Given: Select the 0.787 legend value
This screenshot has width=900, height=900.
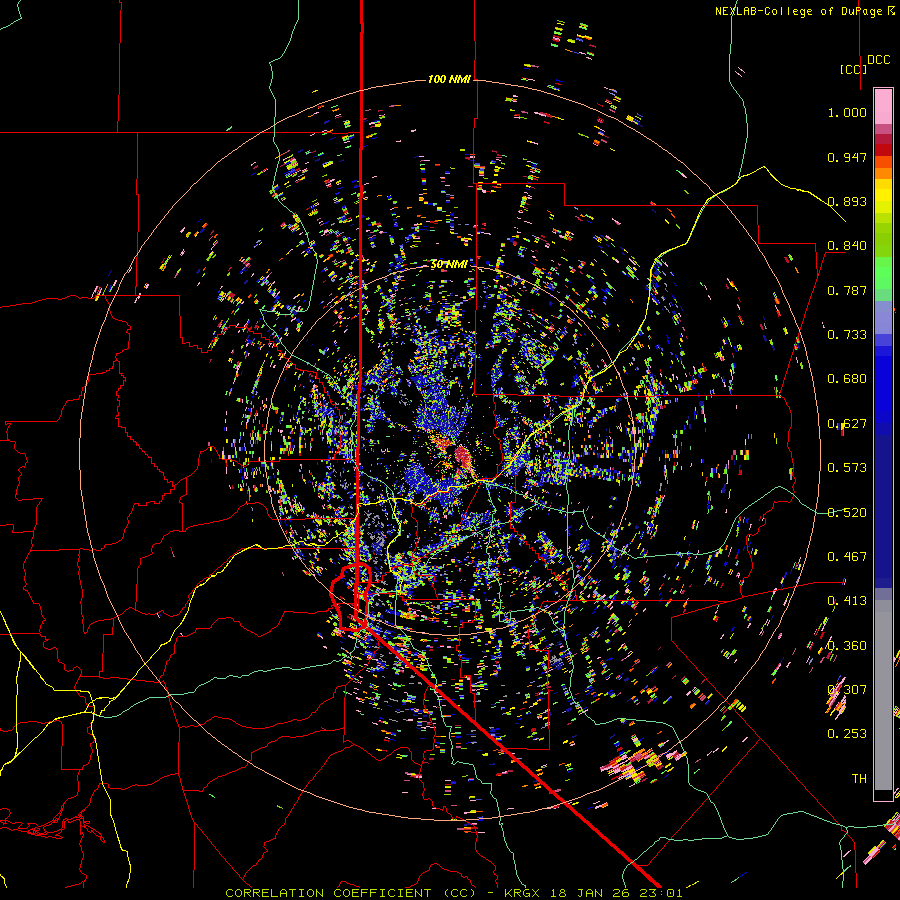Looking at the screenshot, I should (847, 290).
